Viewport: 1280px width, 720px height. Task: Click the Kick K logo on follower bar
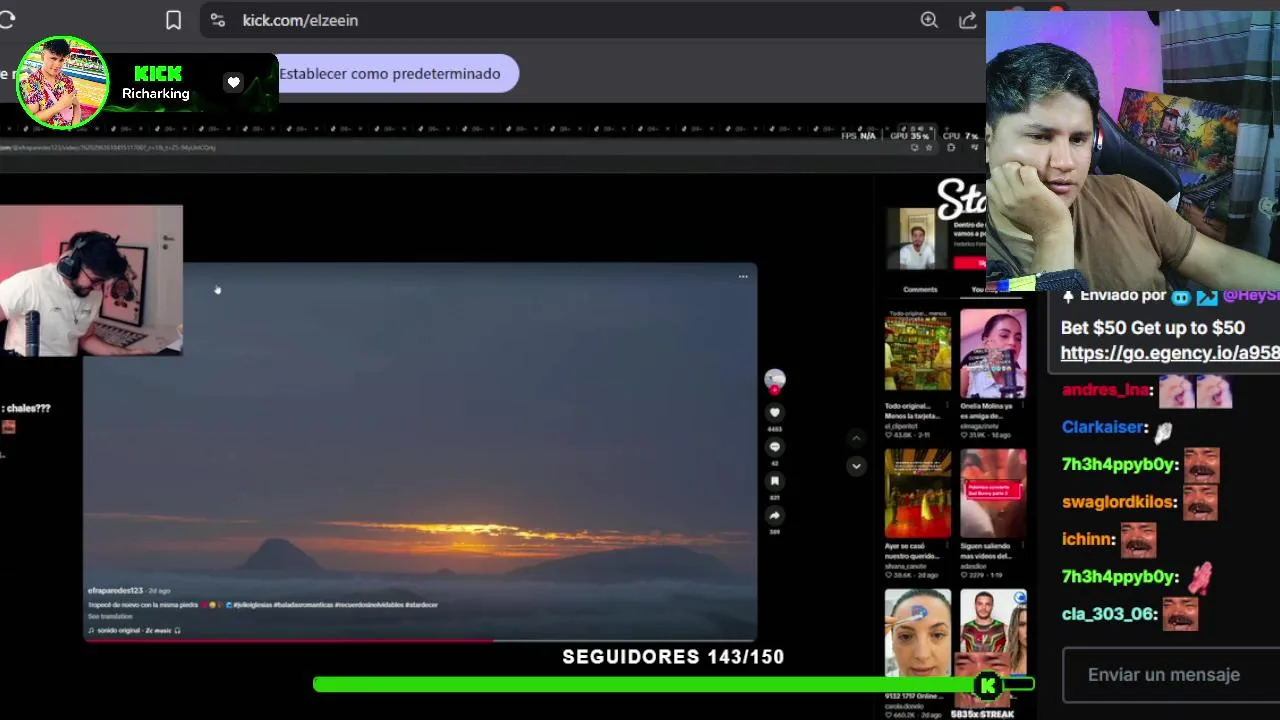tap(988, 685)
